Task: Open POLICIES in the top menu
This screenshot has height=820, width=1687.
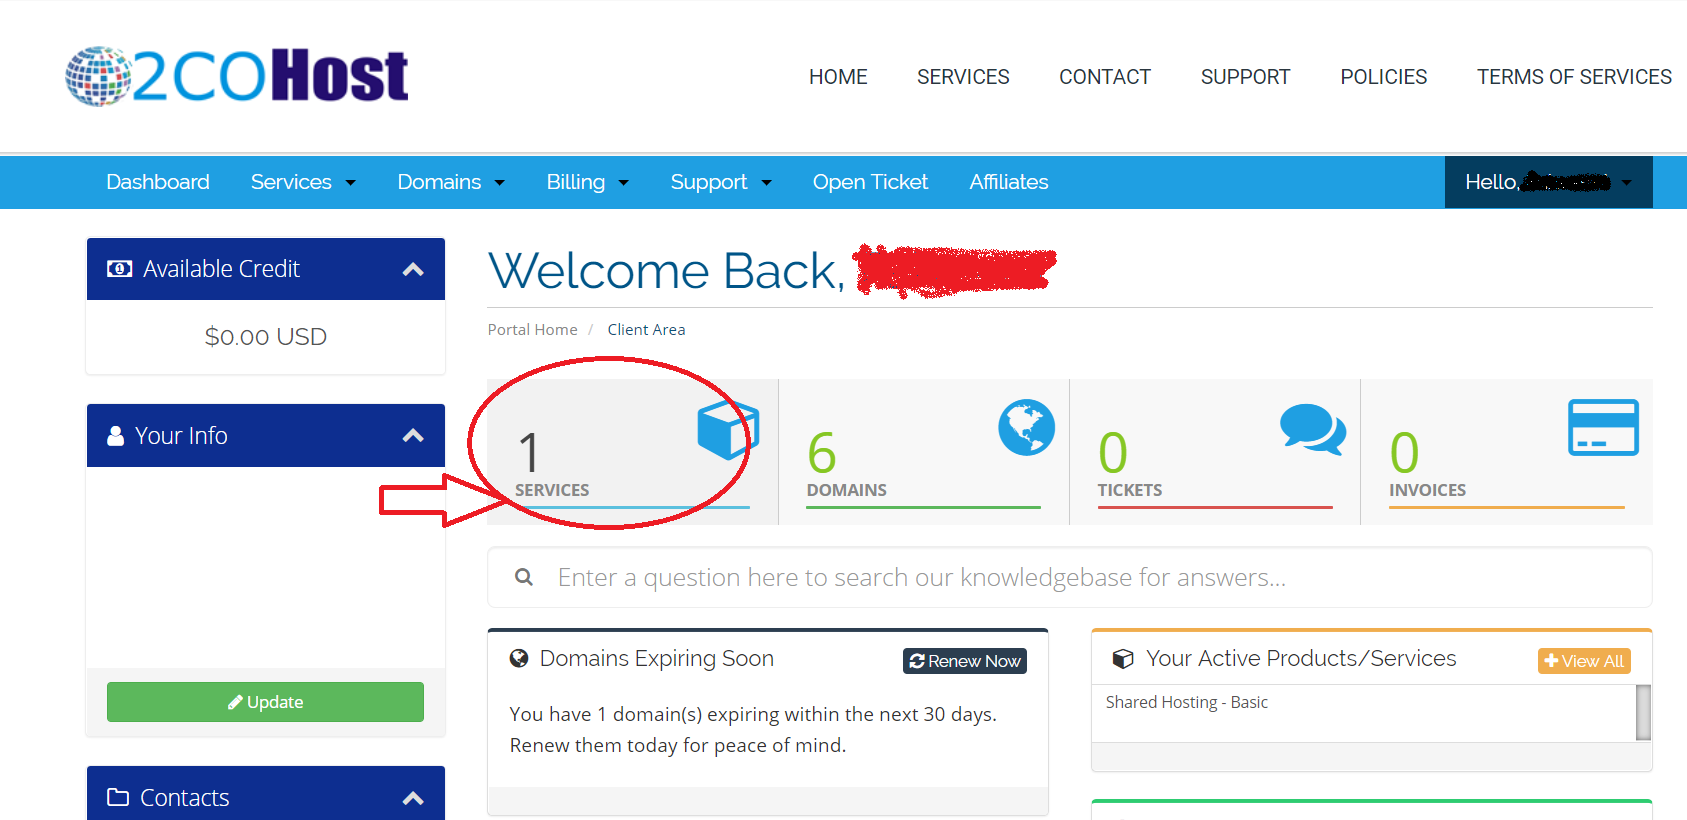Action: [x=1383, y=77]
